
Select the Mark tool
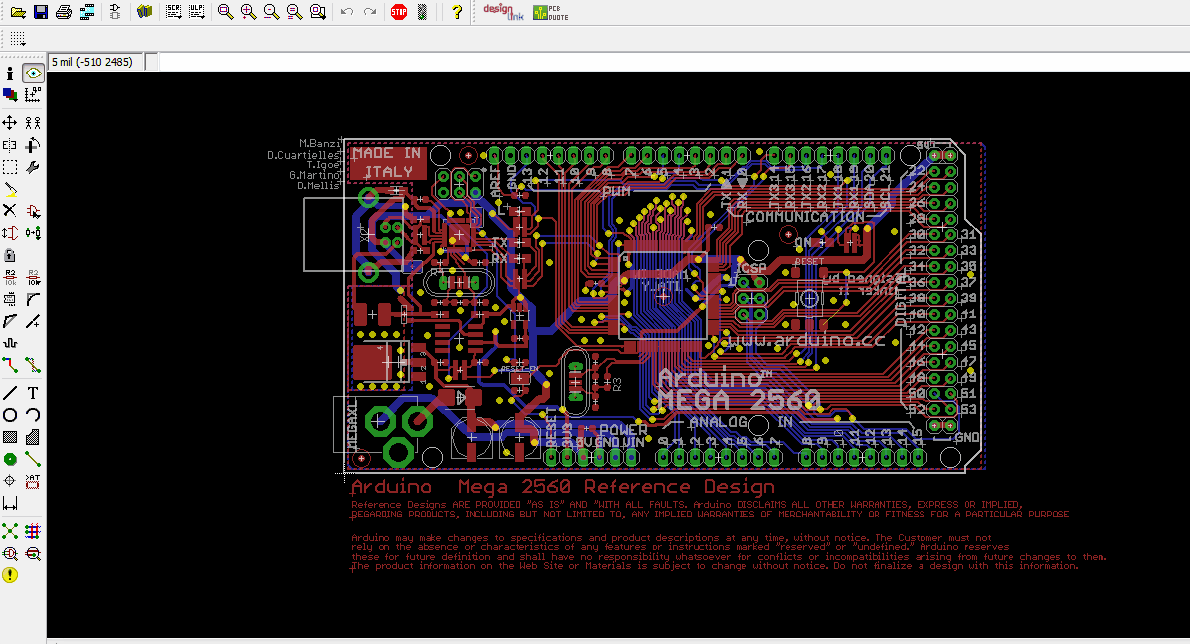click(33, 95)
